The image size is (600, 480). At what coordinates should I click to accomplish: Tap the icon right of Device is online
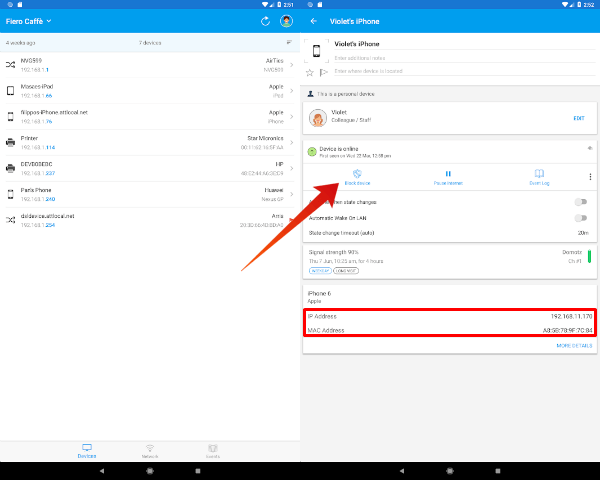[x=590, y=148]
